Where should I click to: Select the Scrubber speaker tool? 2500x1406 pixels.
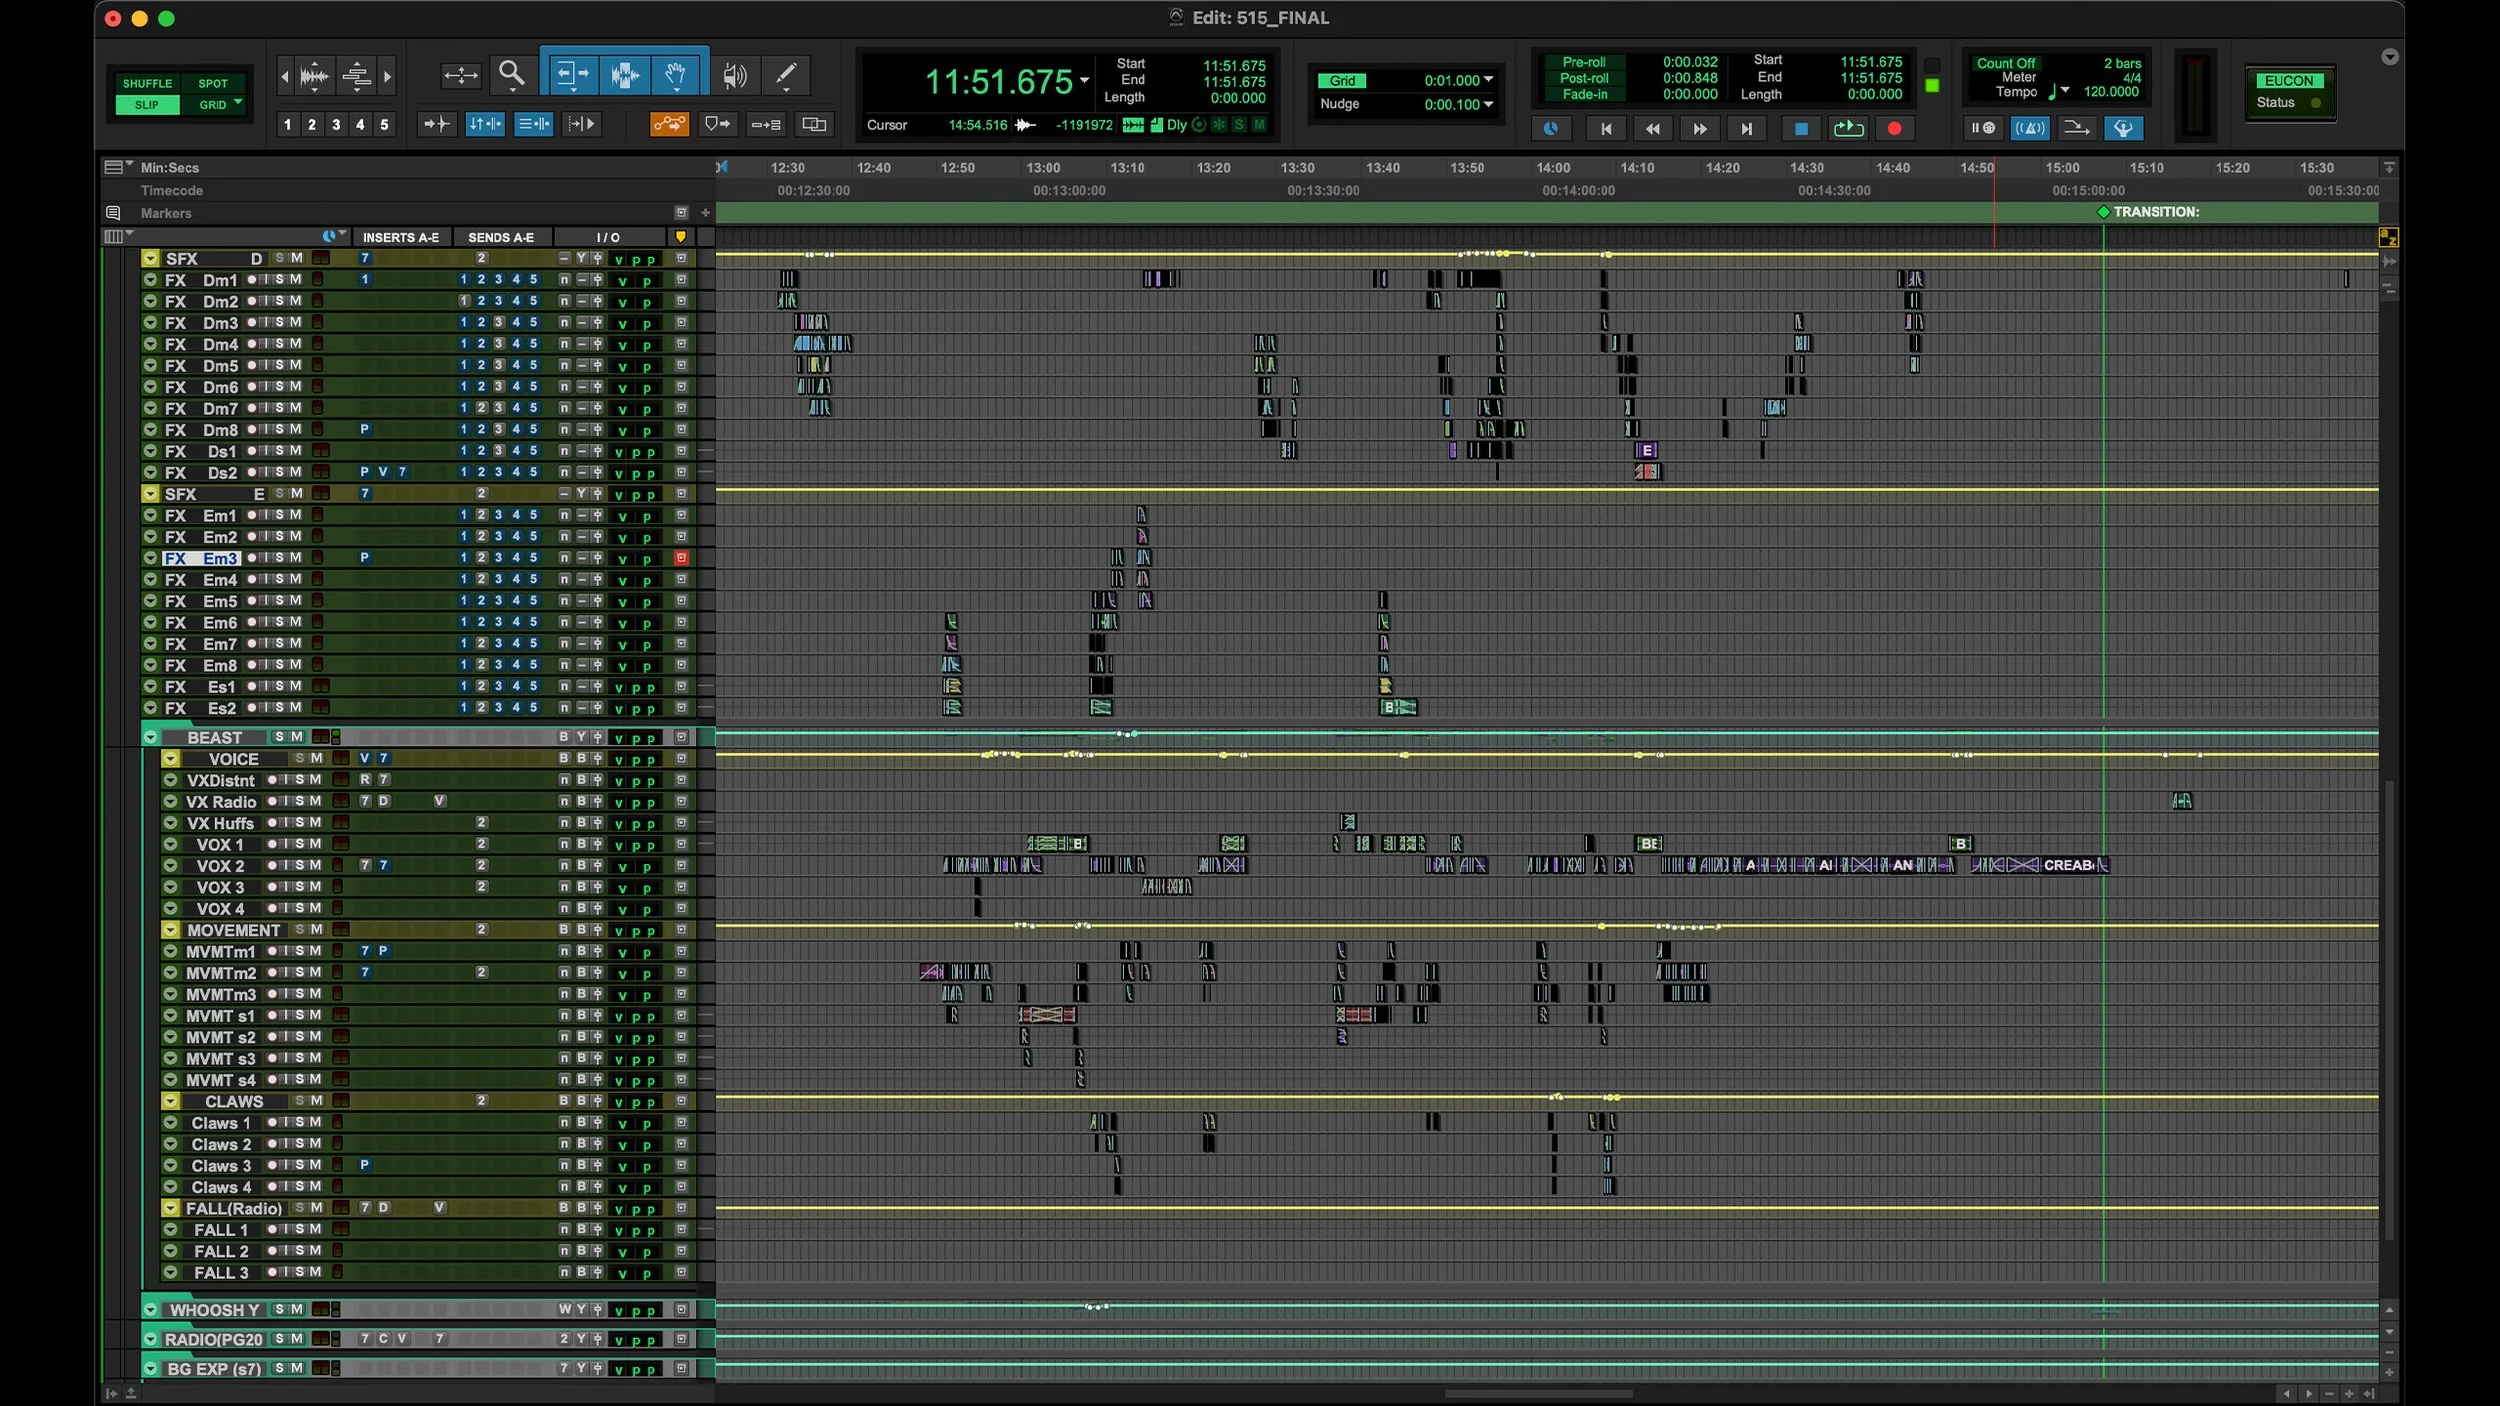[x=734, y=75]
